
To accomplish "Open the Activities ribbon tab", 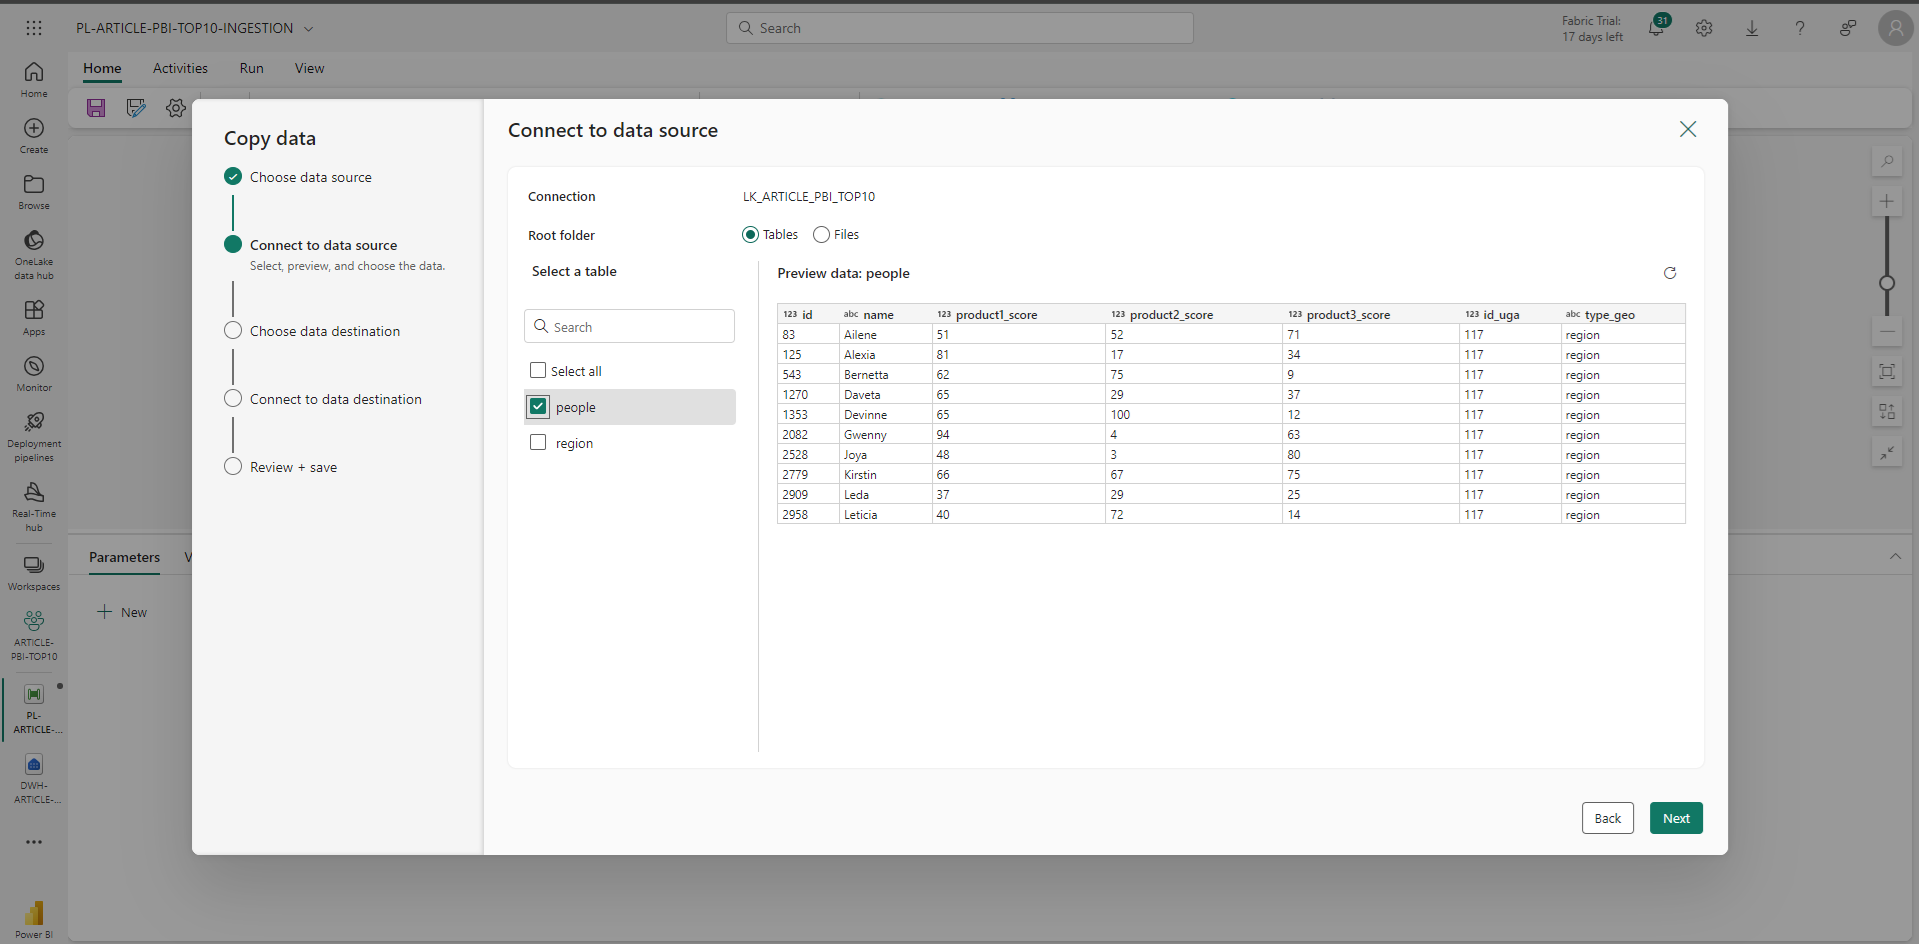I will pyautogui.click(x=180, y=68).
